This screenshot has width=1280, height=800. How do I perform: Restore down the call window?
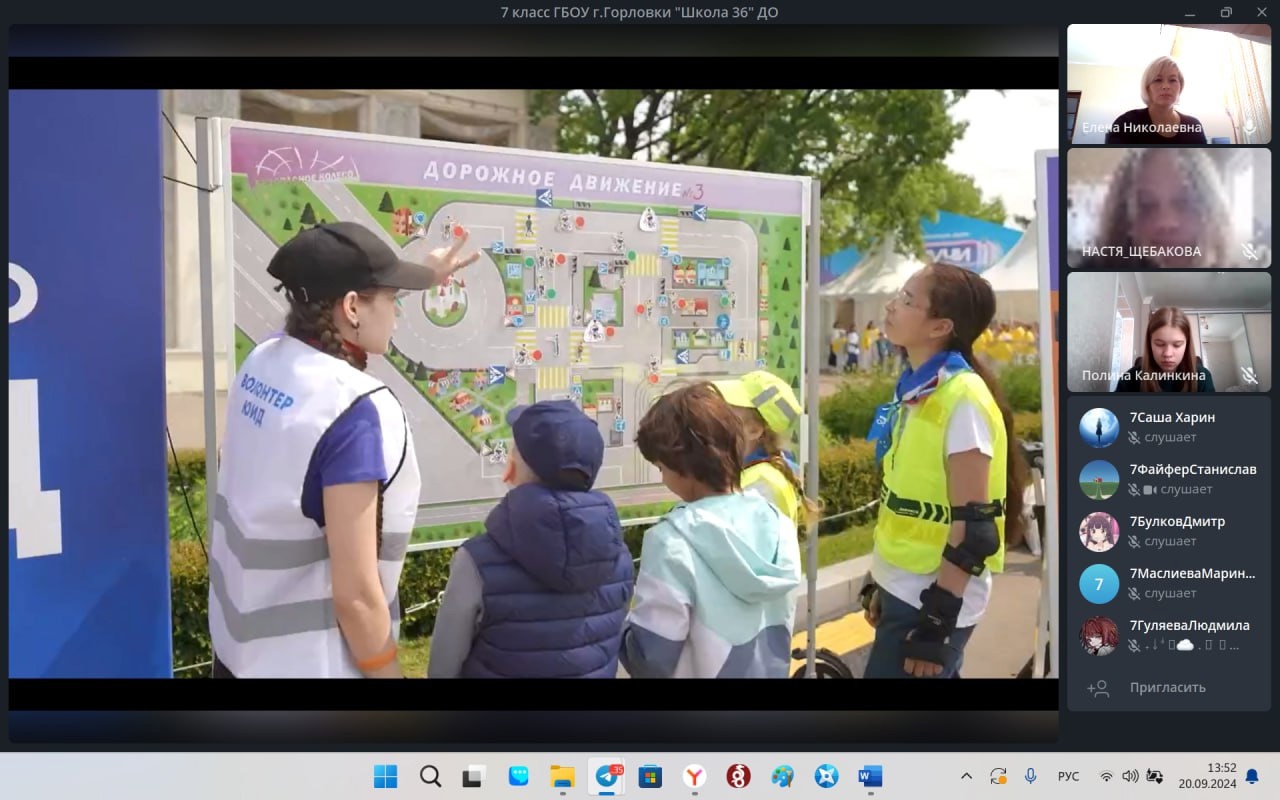click(1226, 12)
